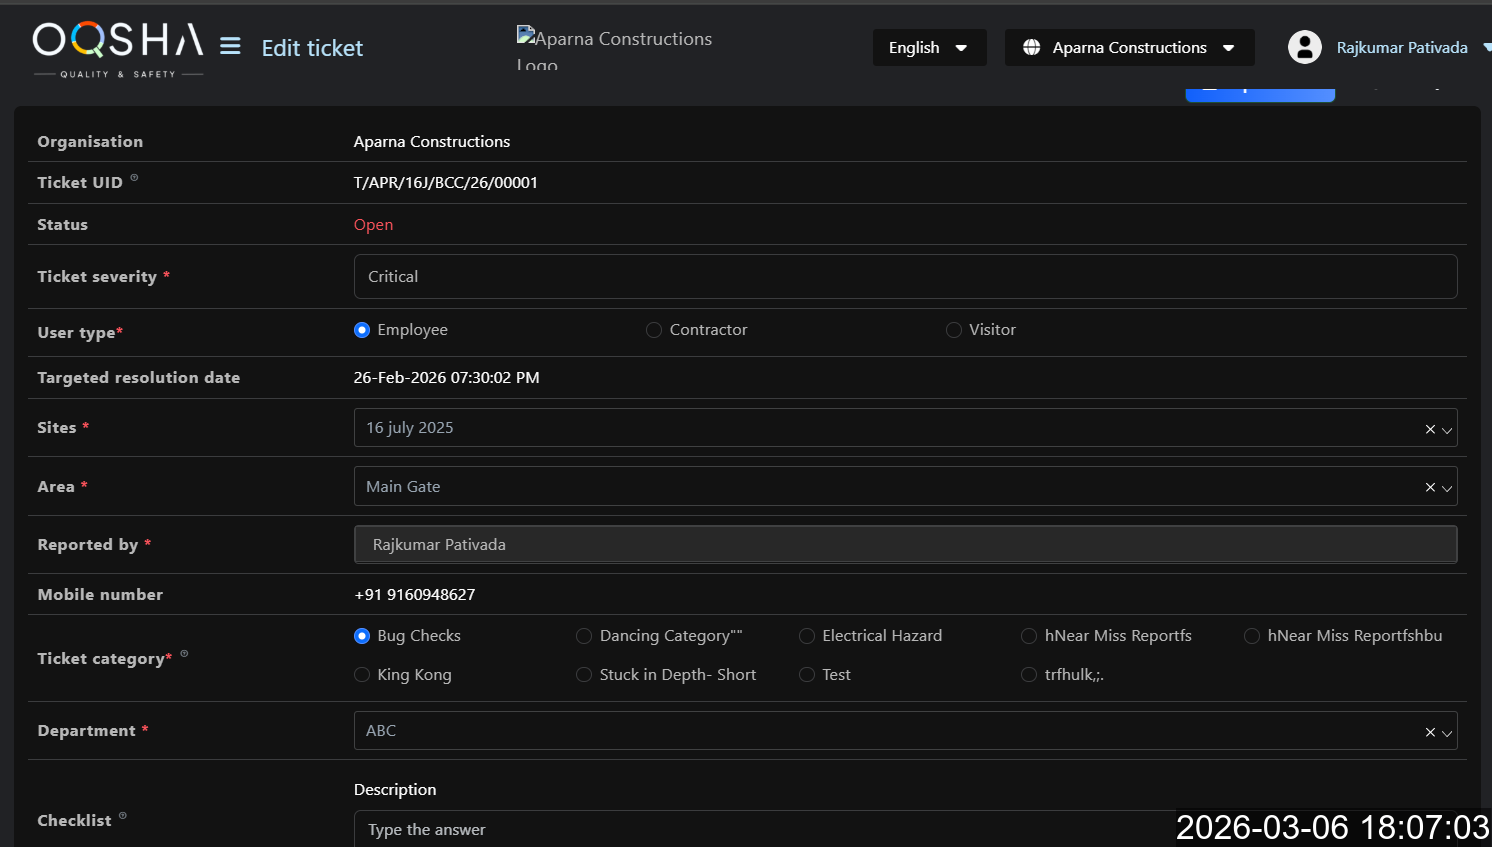This screenshot has height=847, width=1492.
Task: Click the user profile avatar icon
Action: (1304, 47)
